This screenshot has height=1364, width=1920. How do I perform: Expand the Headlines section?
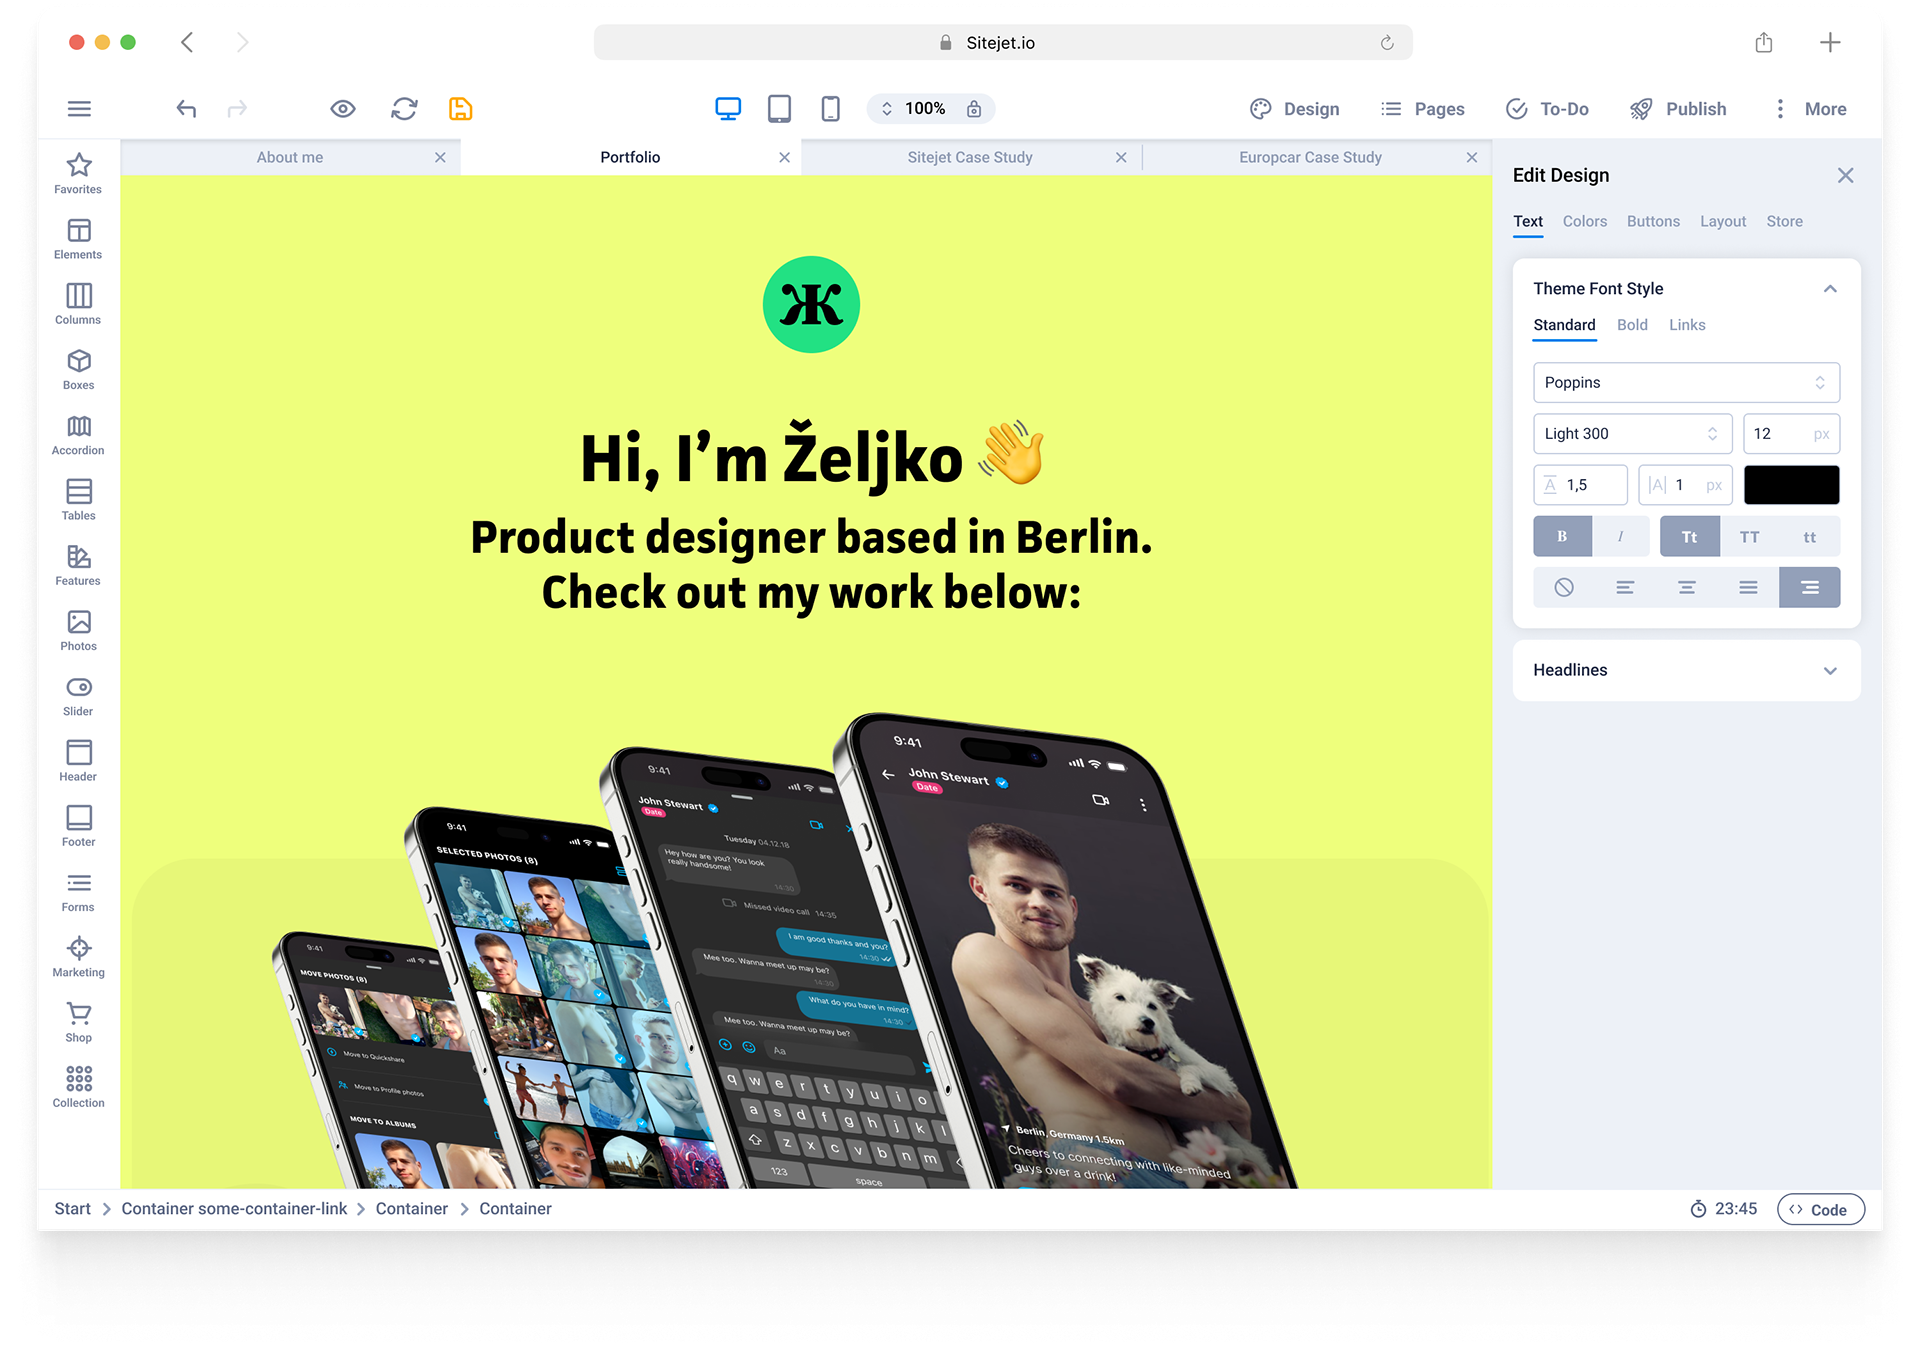click(x=1686, y=670)
